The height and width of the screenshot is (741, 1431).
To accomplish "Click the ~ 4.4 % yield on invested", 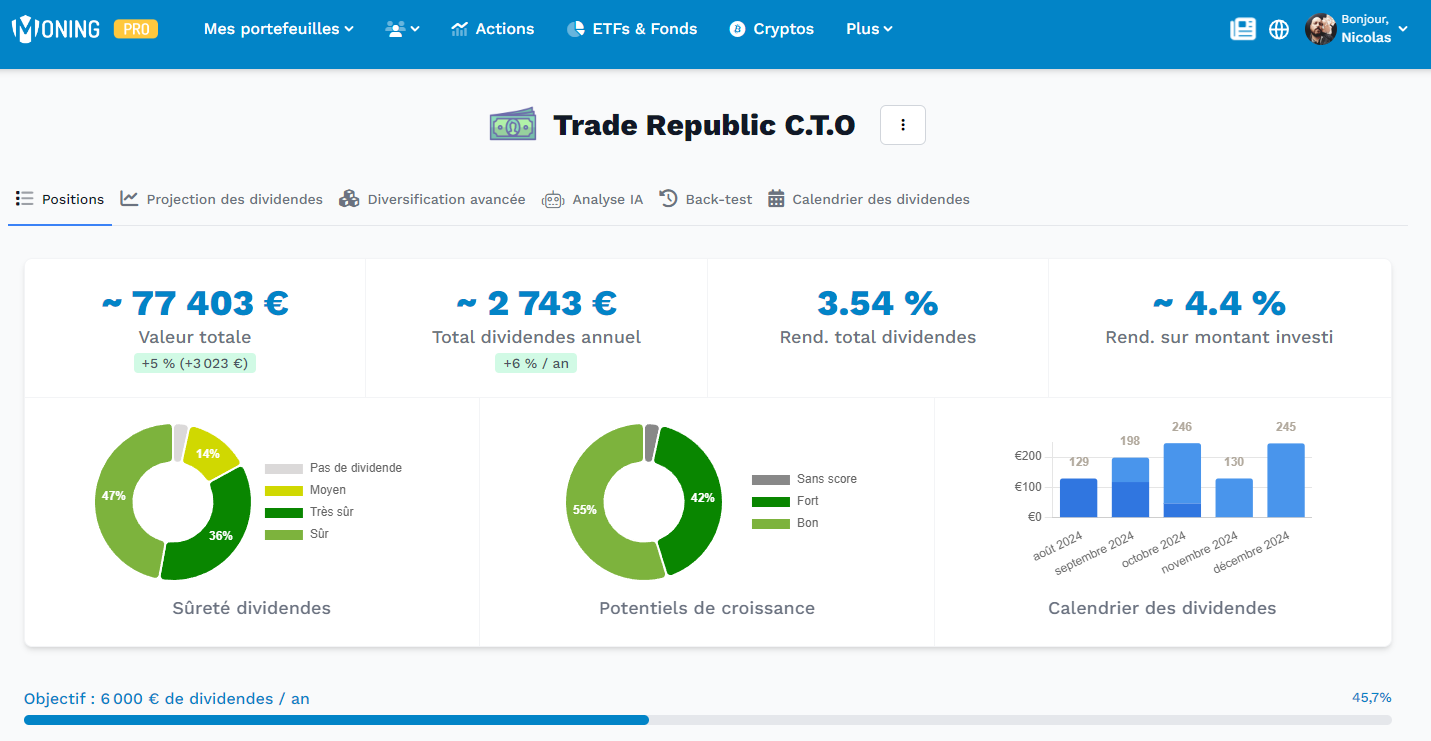I will click(x=1219, y=303).
